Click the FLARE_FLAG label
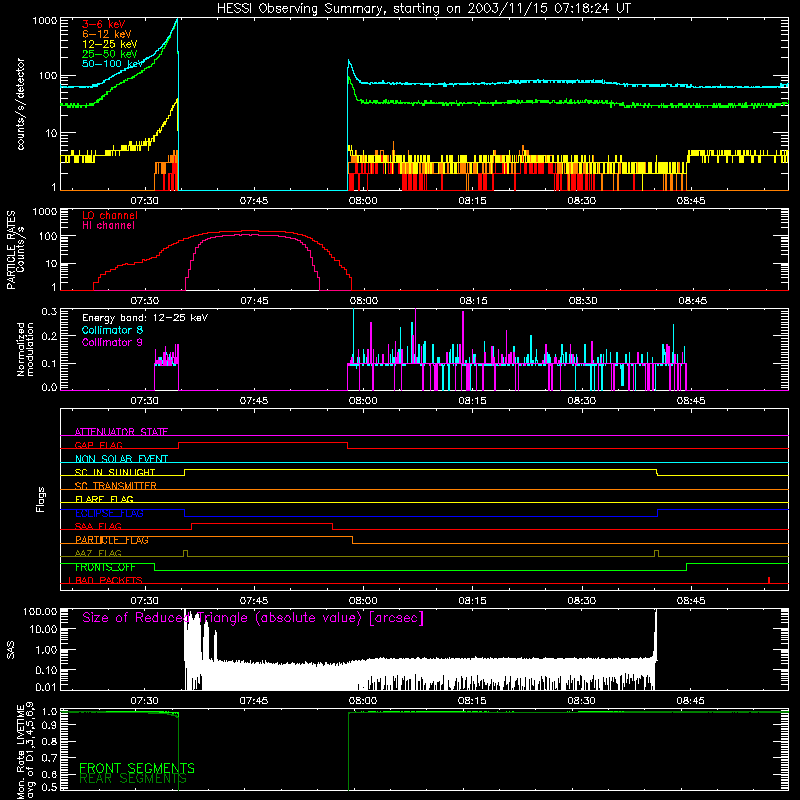Image resolution: width=800 pixels, height=800 pixels. (104, 499)
